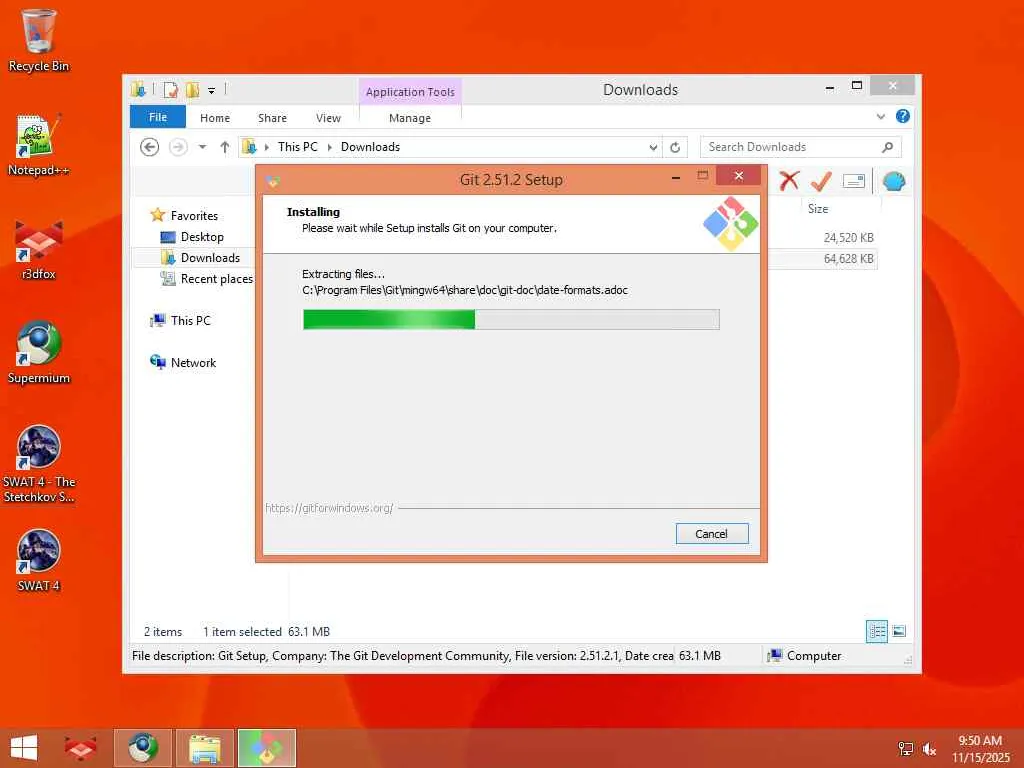The height and width of the screenshot is (768, 1024).
Task: Switch to details view layout icon
Action: click(877, 631)
